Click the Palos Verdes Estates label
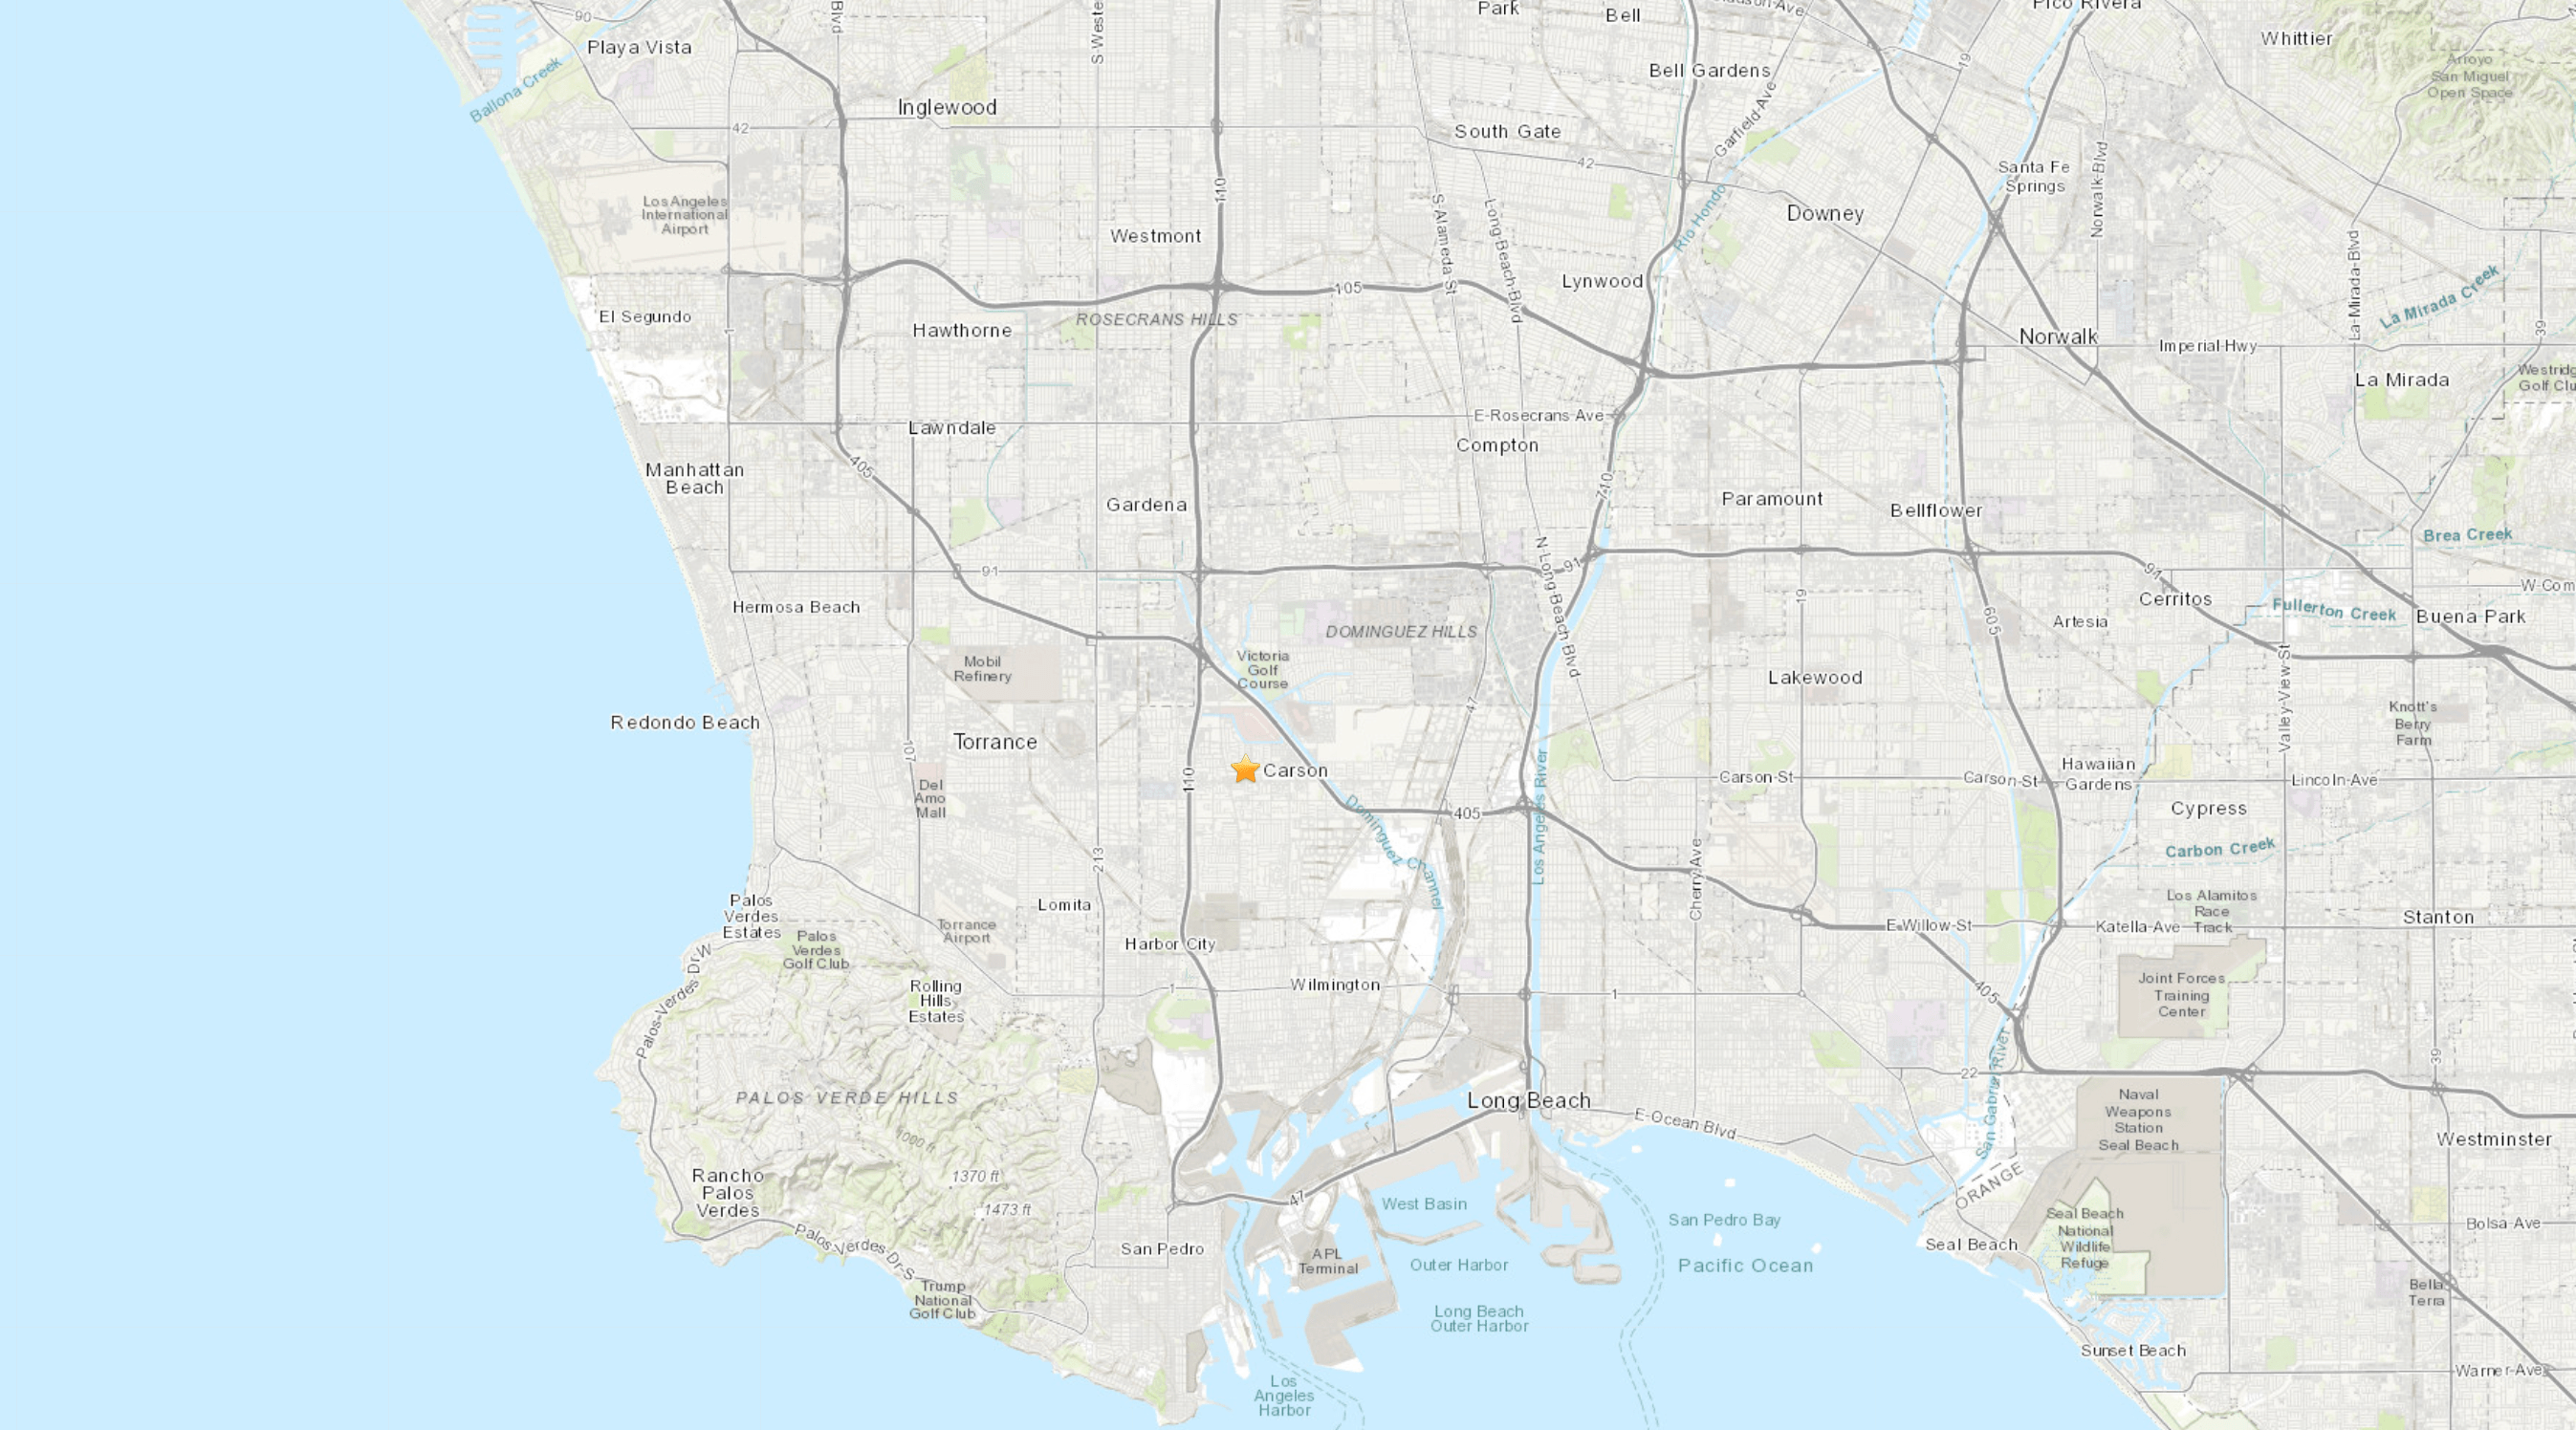The width and height of the screenshot is (2576, 1430). pos(751,917)
